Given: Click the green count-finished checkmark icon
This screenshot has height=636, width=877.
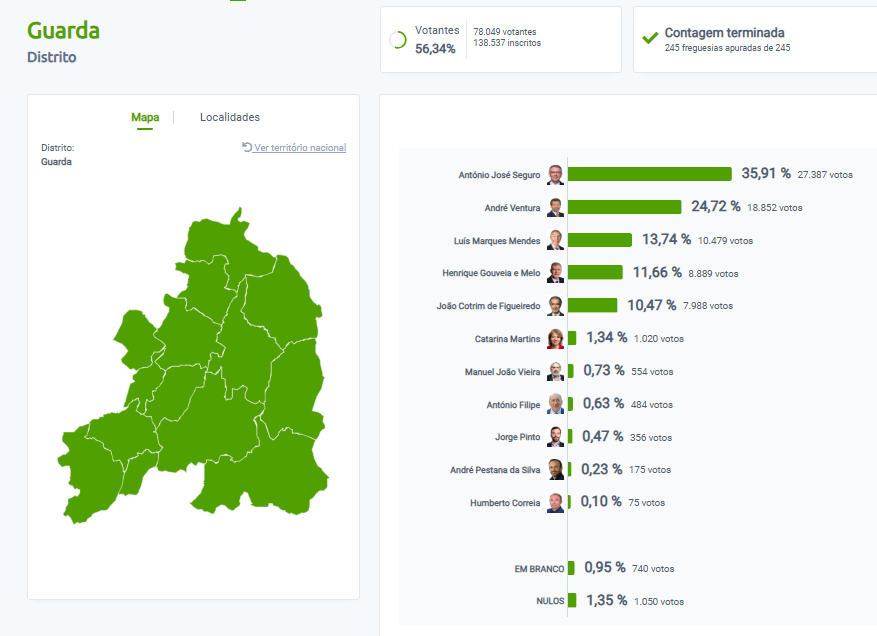Looking at the screenshot, I should click(650, 39).
